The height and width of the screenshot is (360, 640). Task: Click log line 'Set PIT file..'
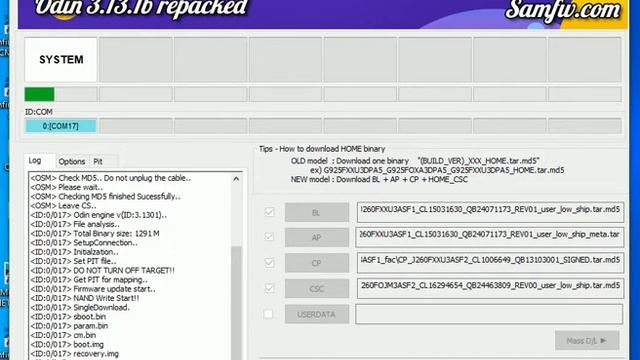click(x=73, y=261)
